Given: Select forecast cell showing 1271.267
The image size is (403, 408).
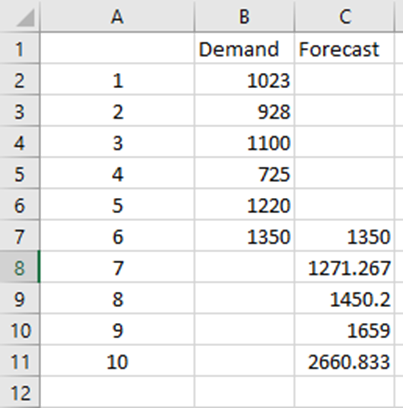Looking at the screenshot, I should tap(344, 268).
